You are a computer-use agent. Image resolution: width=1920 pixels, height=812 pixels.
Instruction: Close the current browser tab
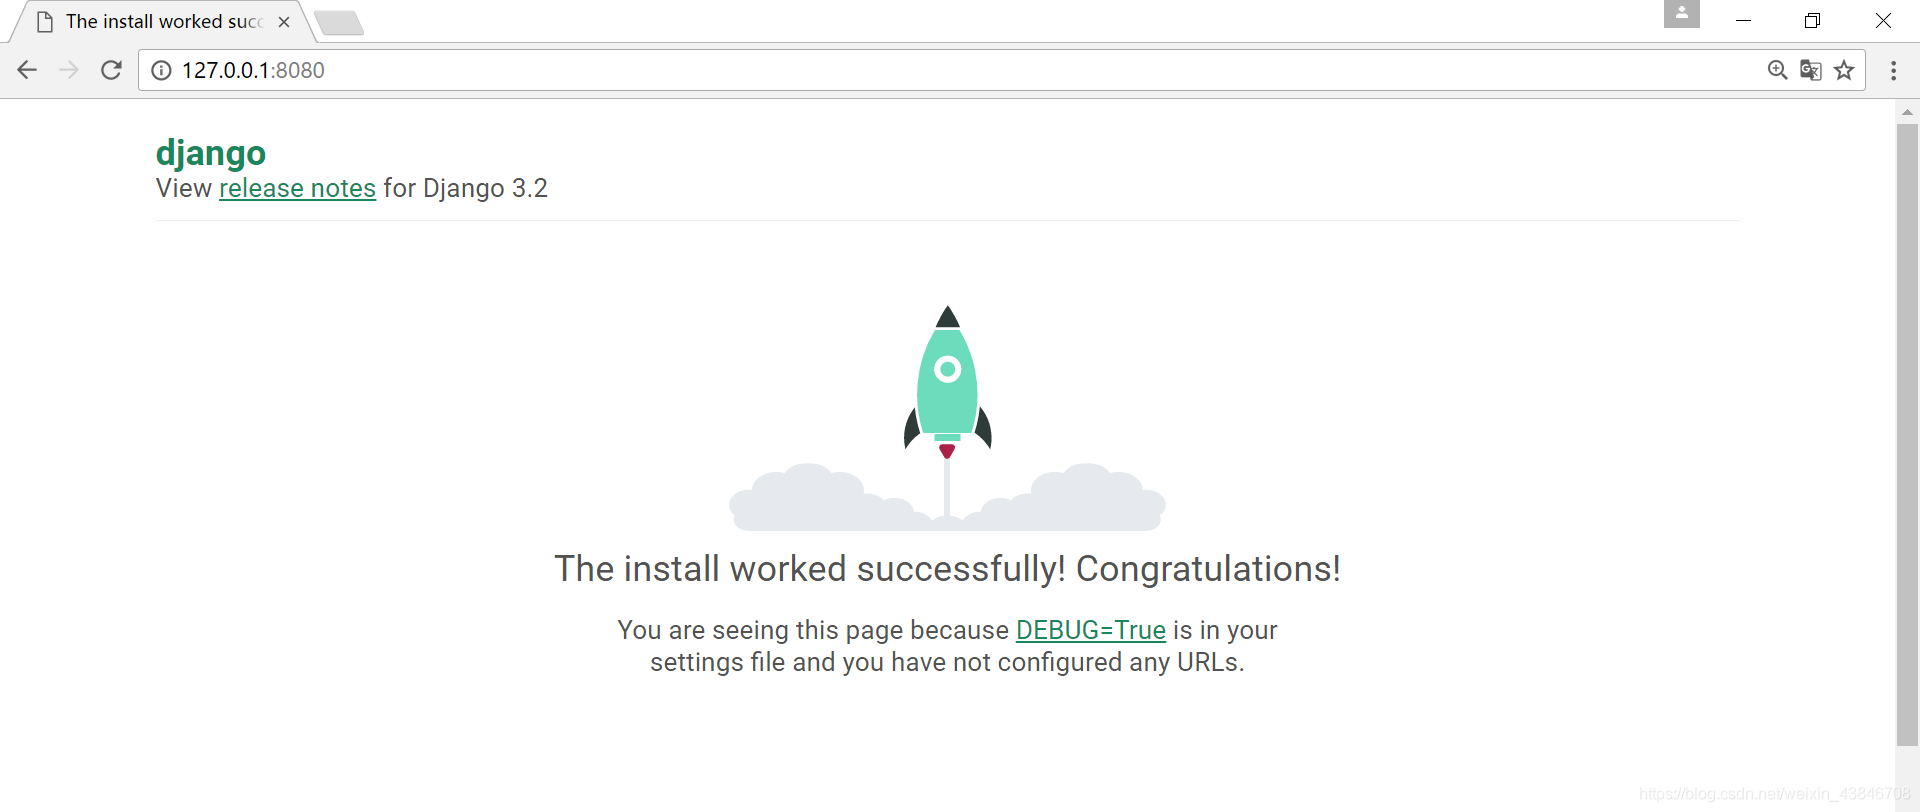pyautogui.click(x=284, y=21)
